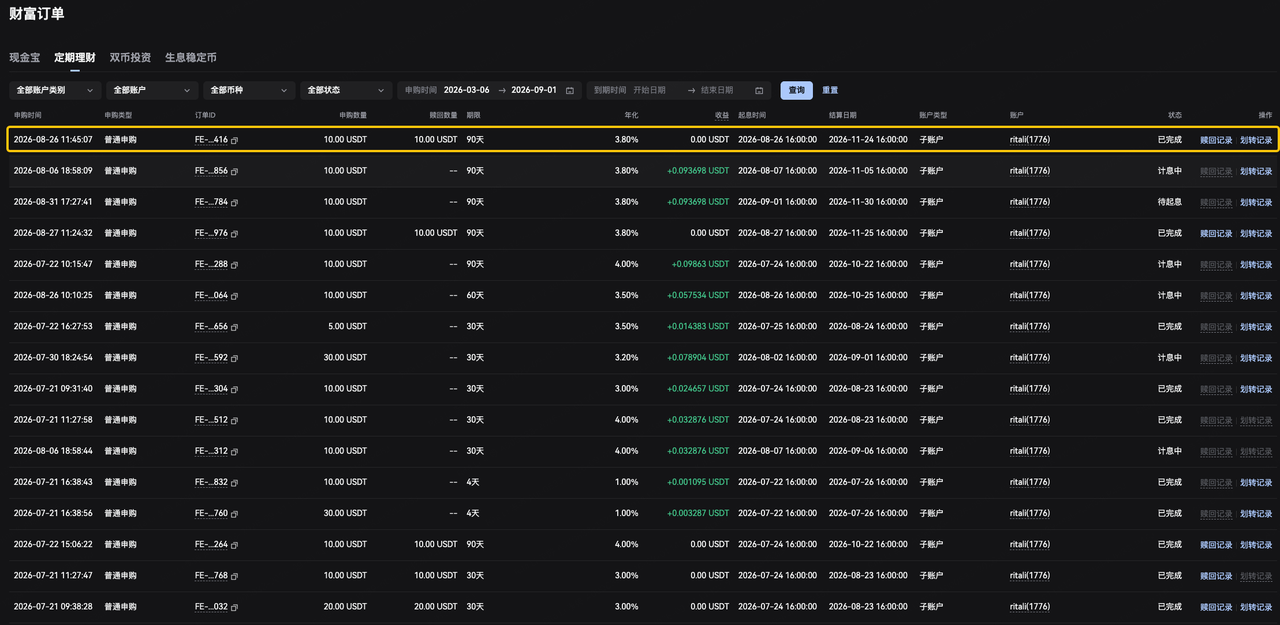Copy the order ID ending in 288
The image size is (1280, 625).
[x=234, y=265]
